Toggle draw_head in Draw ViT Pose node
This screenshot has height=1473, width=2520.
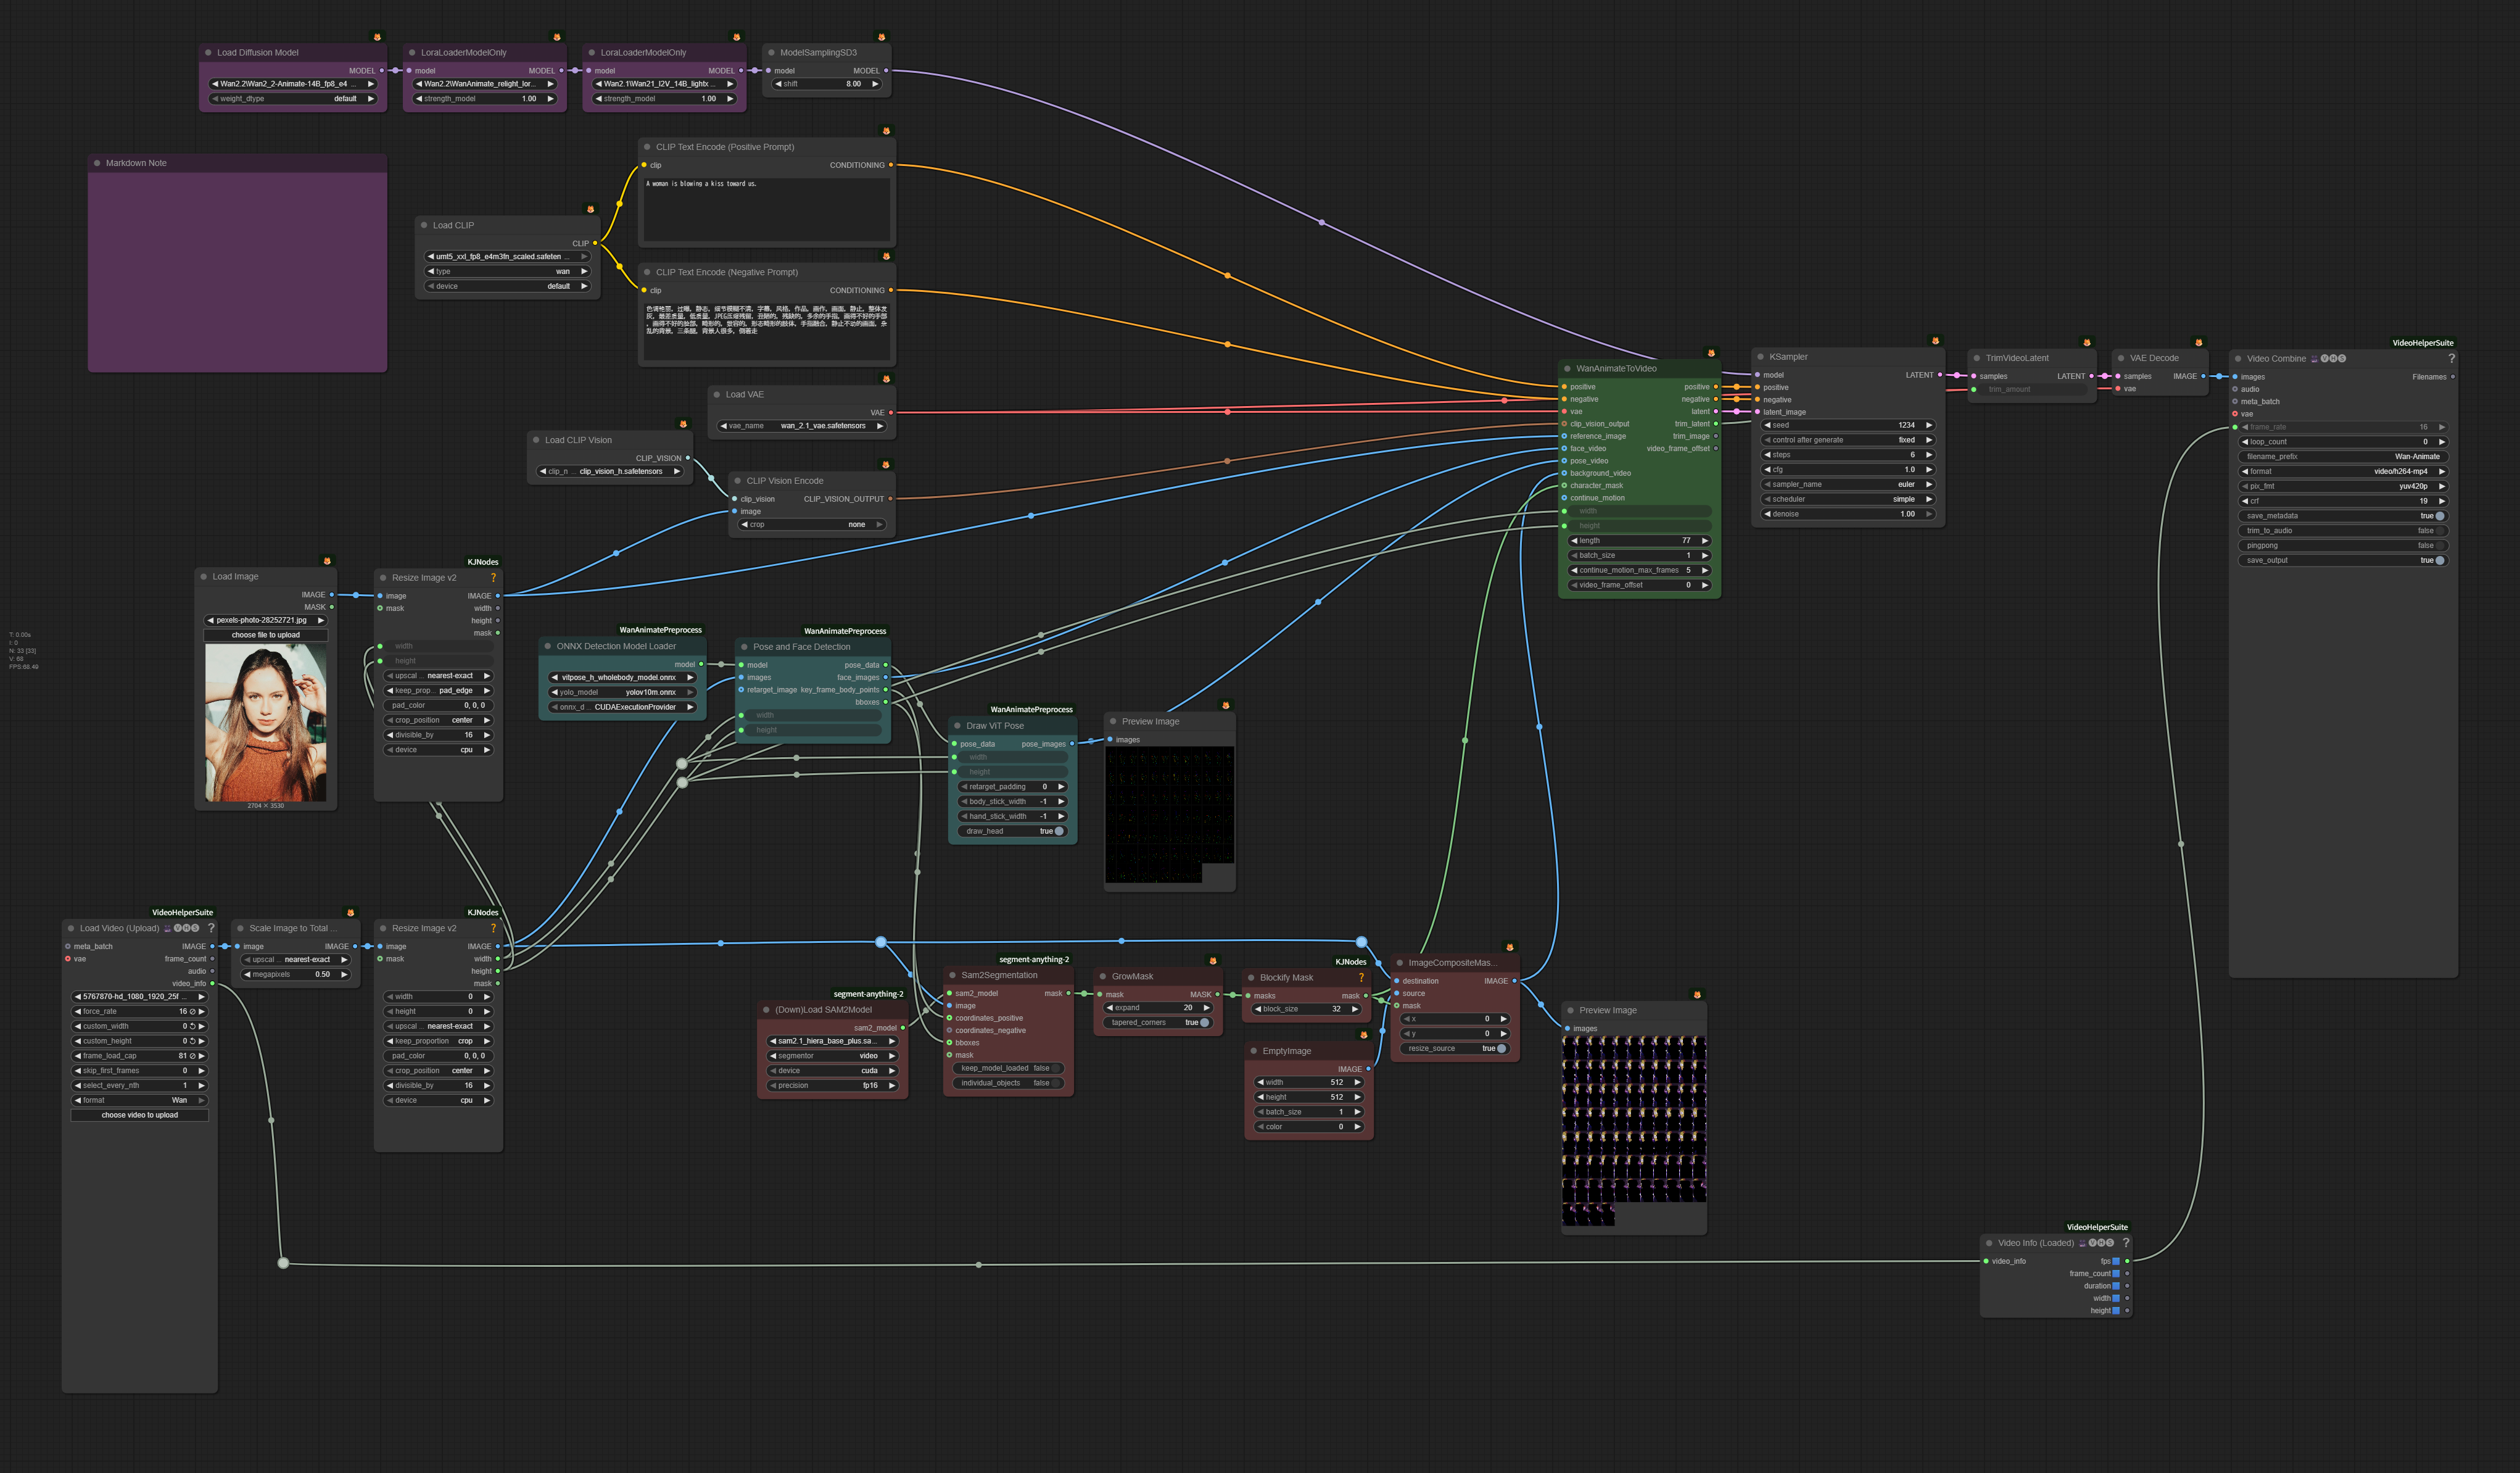point(1059,831)
